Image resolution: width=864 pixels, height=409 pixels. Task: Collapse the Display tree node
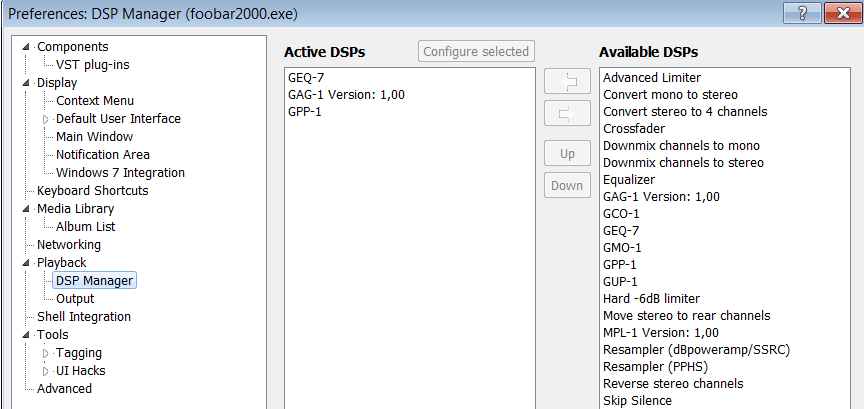[x=26, y=83]
